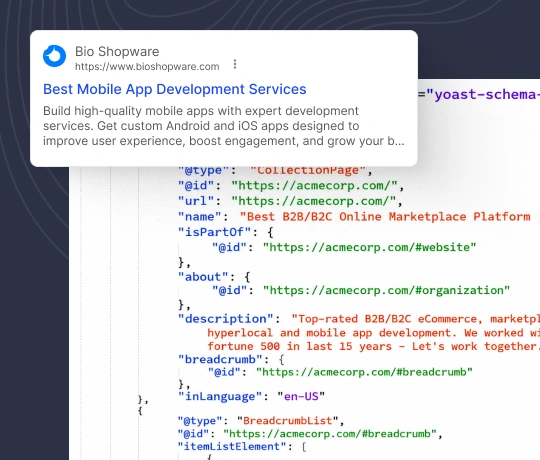The image size is (540, 460).
Task: Collapse the "itemListElement" array bracket
Action: click(x=304, y=447)
